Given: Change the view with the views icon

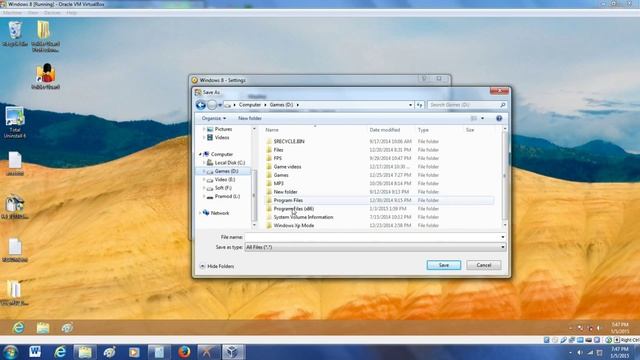Looking at the screenshot, I should [x=473, y=118].
